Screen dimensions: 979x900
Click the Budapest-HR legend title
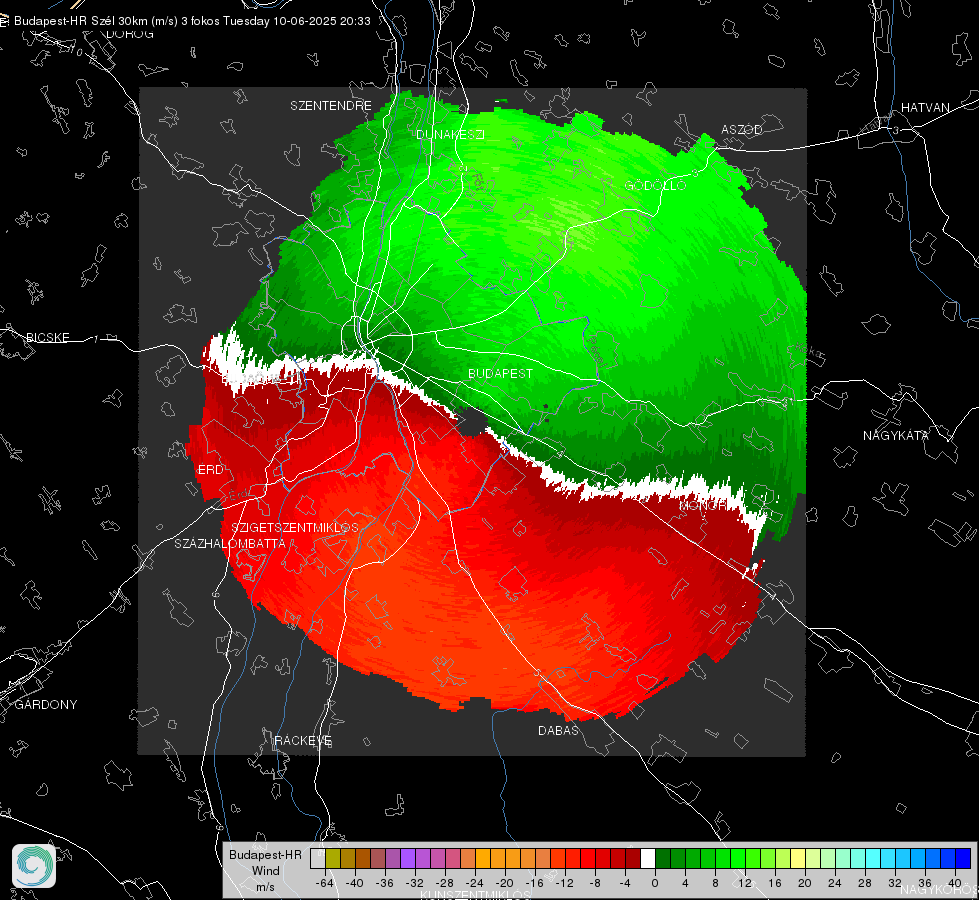[x=265, y=855]
